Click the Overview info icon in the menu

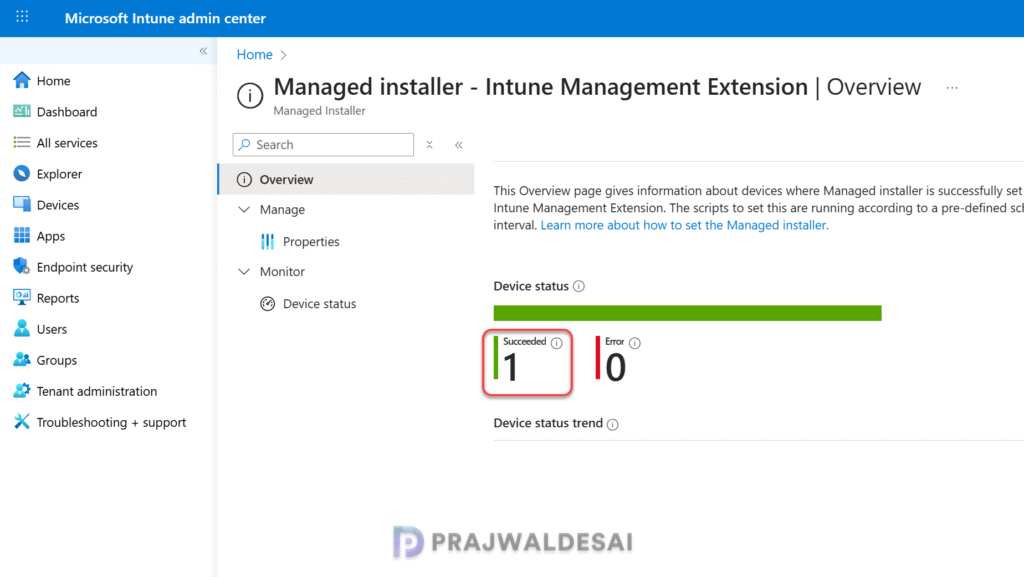tap(244, 179)
